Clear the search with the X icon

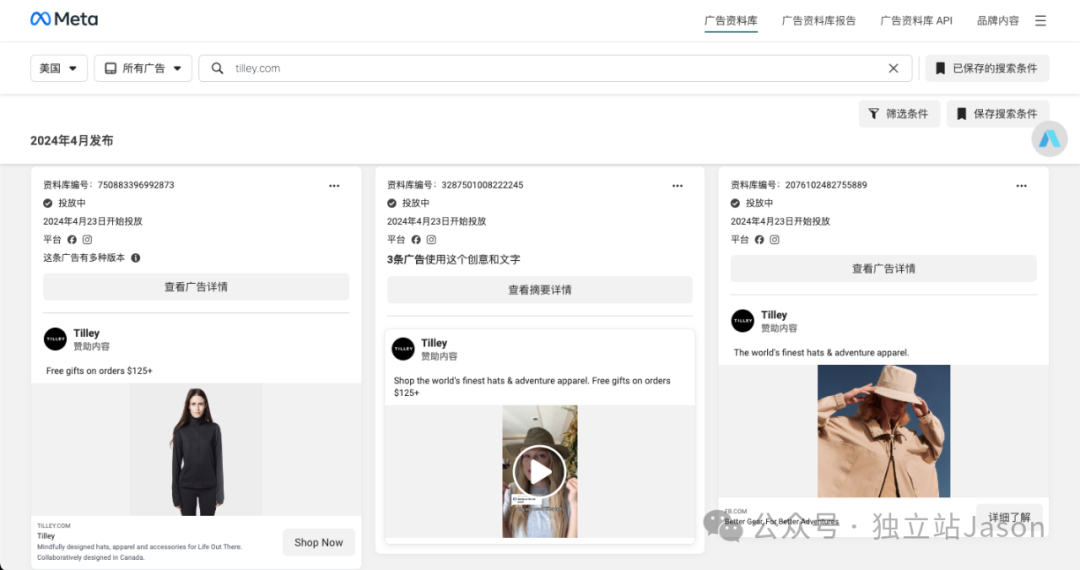tap(893, 68)
